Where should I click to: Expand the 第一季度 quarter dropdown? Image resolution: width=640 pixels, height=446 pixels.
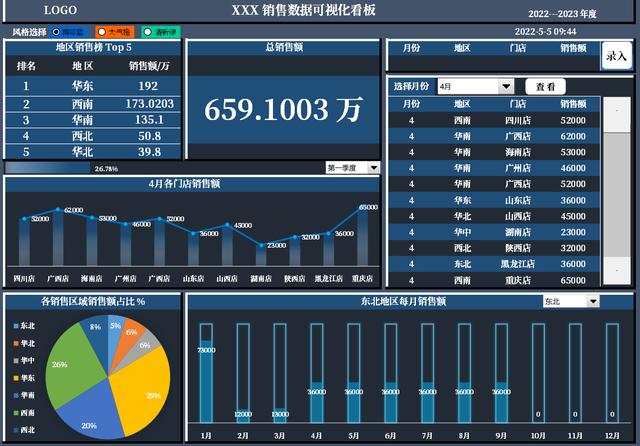pos(373,168)
